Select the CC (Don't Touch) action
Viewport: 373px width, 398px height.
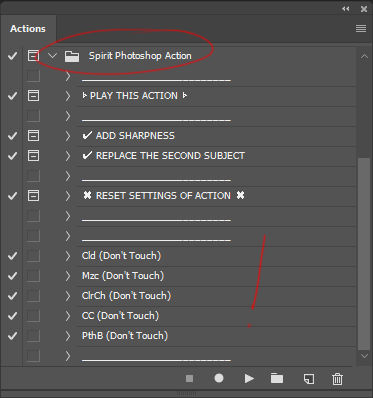click(x=217, y=316)
